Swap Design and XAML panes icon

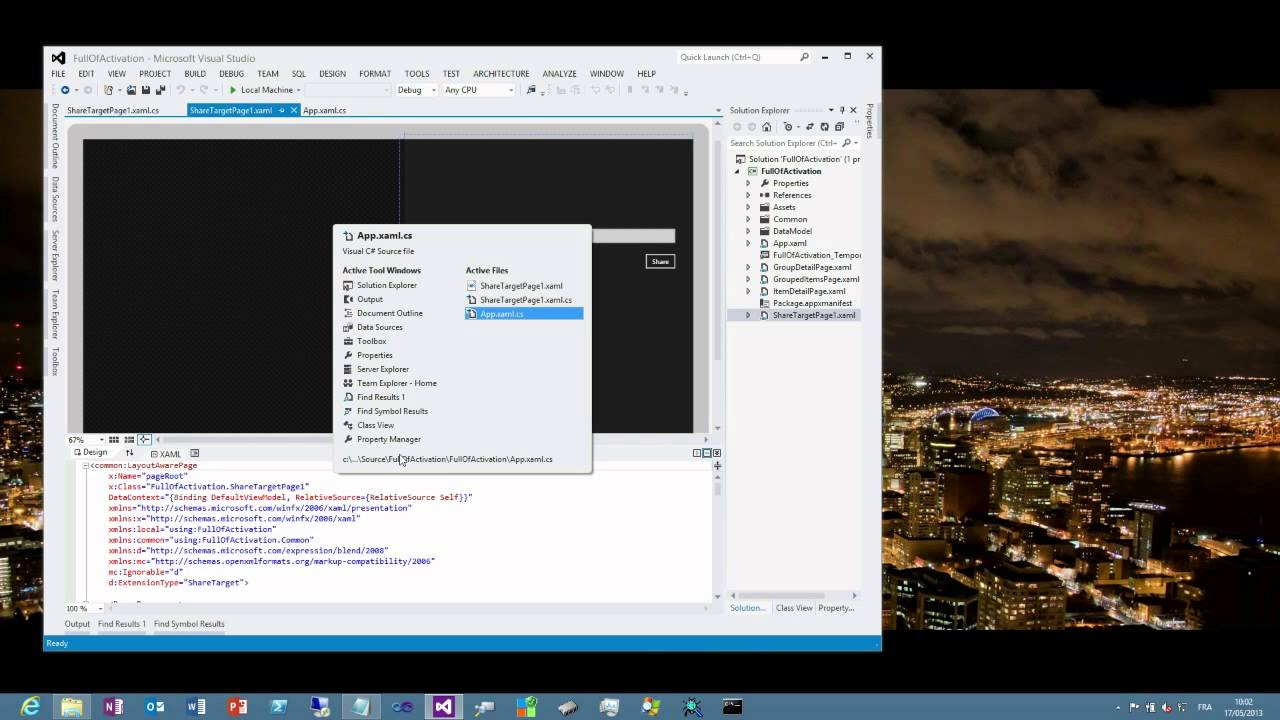[x=129, y=453]
